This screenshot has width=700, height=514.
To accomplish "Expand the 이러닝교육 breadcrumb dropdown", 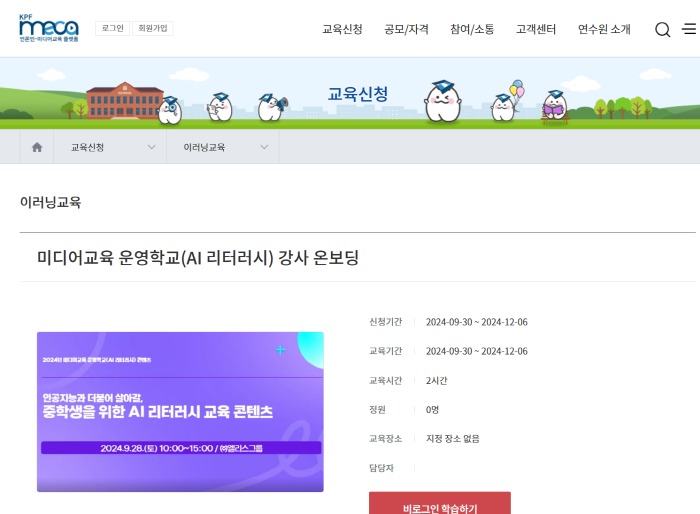I will pyautogui.click(x=225, y=147).
